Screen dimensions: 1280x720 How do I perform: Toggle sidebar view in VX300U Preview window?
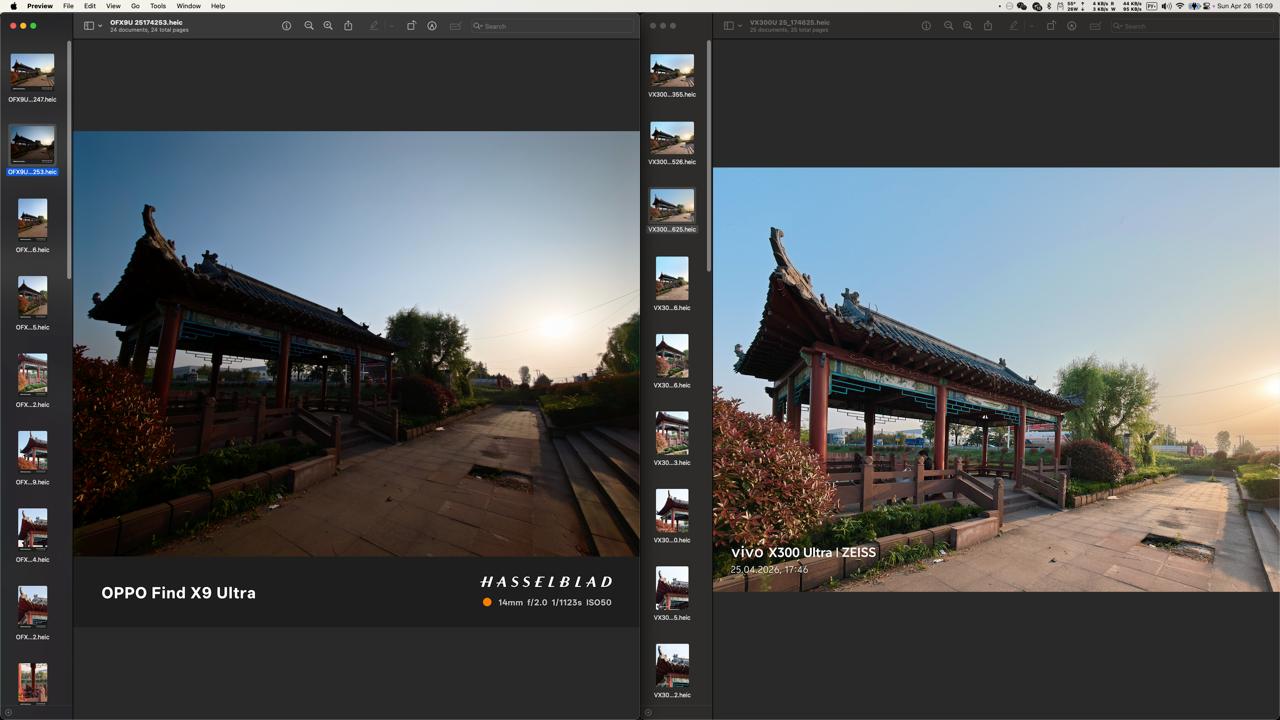[x=728, y=26]
